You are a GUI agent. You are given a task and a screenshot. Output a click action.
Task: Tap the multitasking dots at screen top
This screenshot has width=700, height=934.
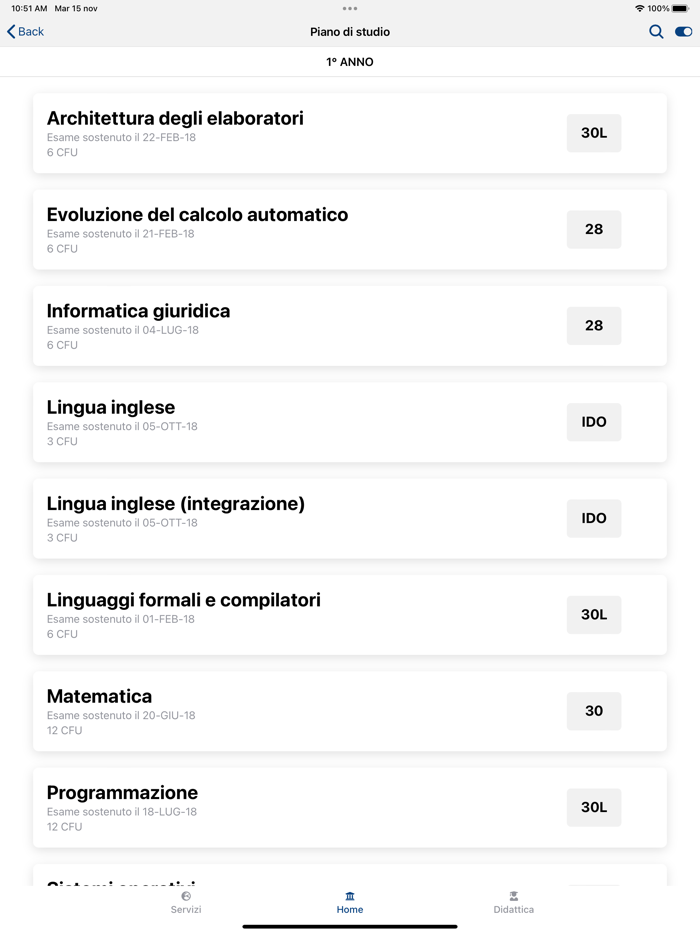350,8
